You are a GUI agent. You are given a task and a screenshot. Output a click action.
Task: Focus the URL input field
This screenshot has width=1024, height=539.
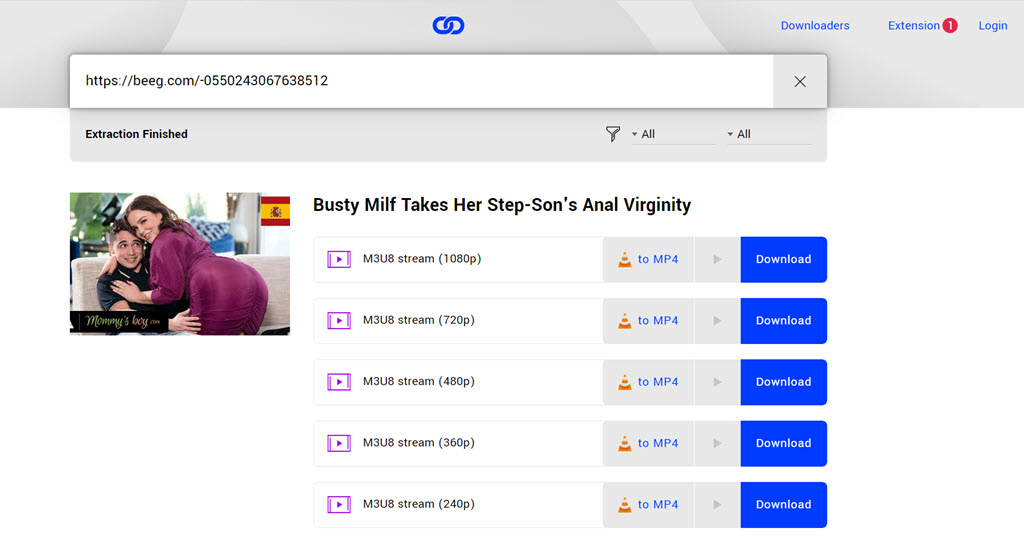coord(421,81)
